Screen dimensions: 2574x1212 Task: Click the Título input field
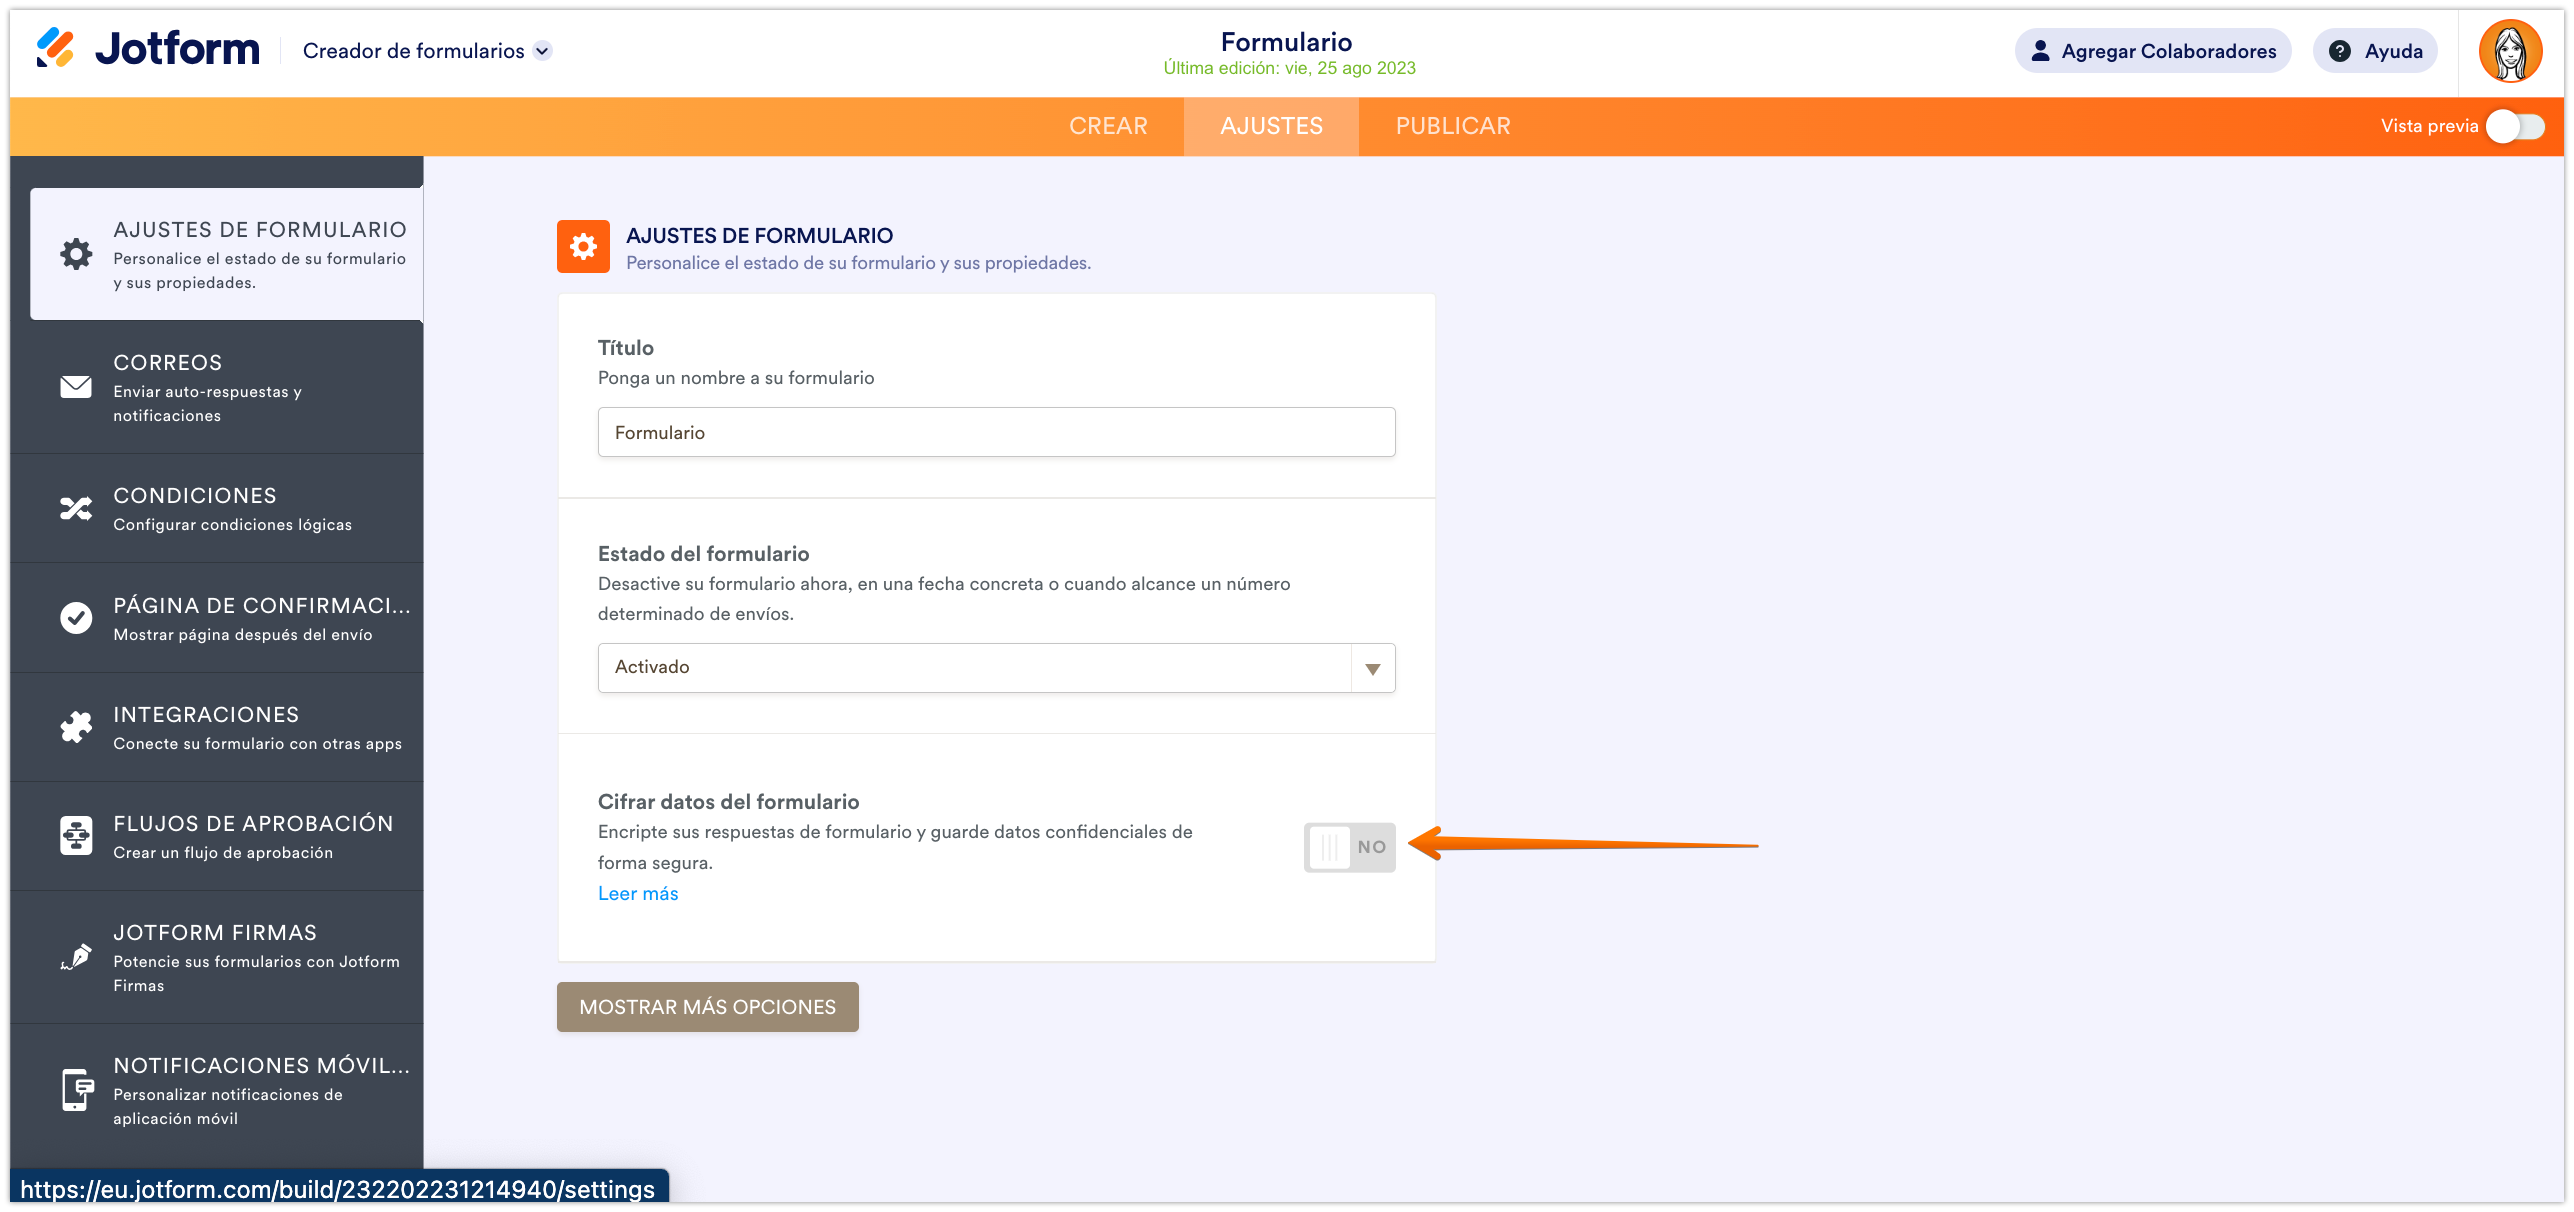[x=996, y=432]
